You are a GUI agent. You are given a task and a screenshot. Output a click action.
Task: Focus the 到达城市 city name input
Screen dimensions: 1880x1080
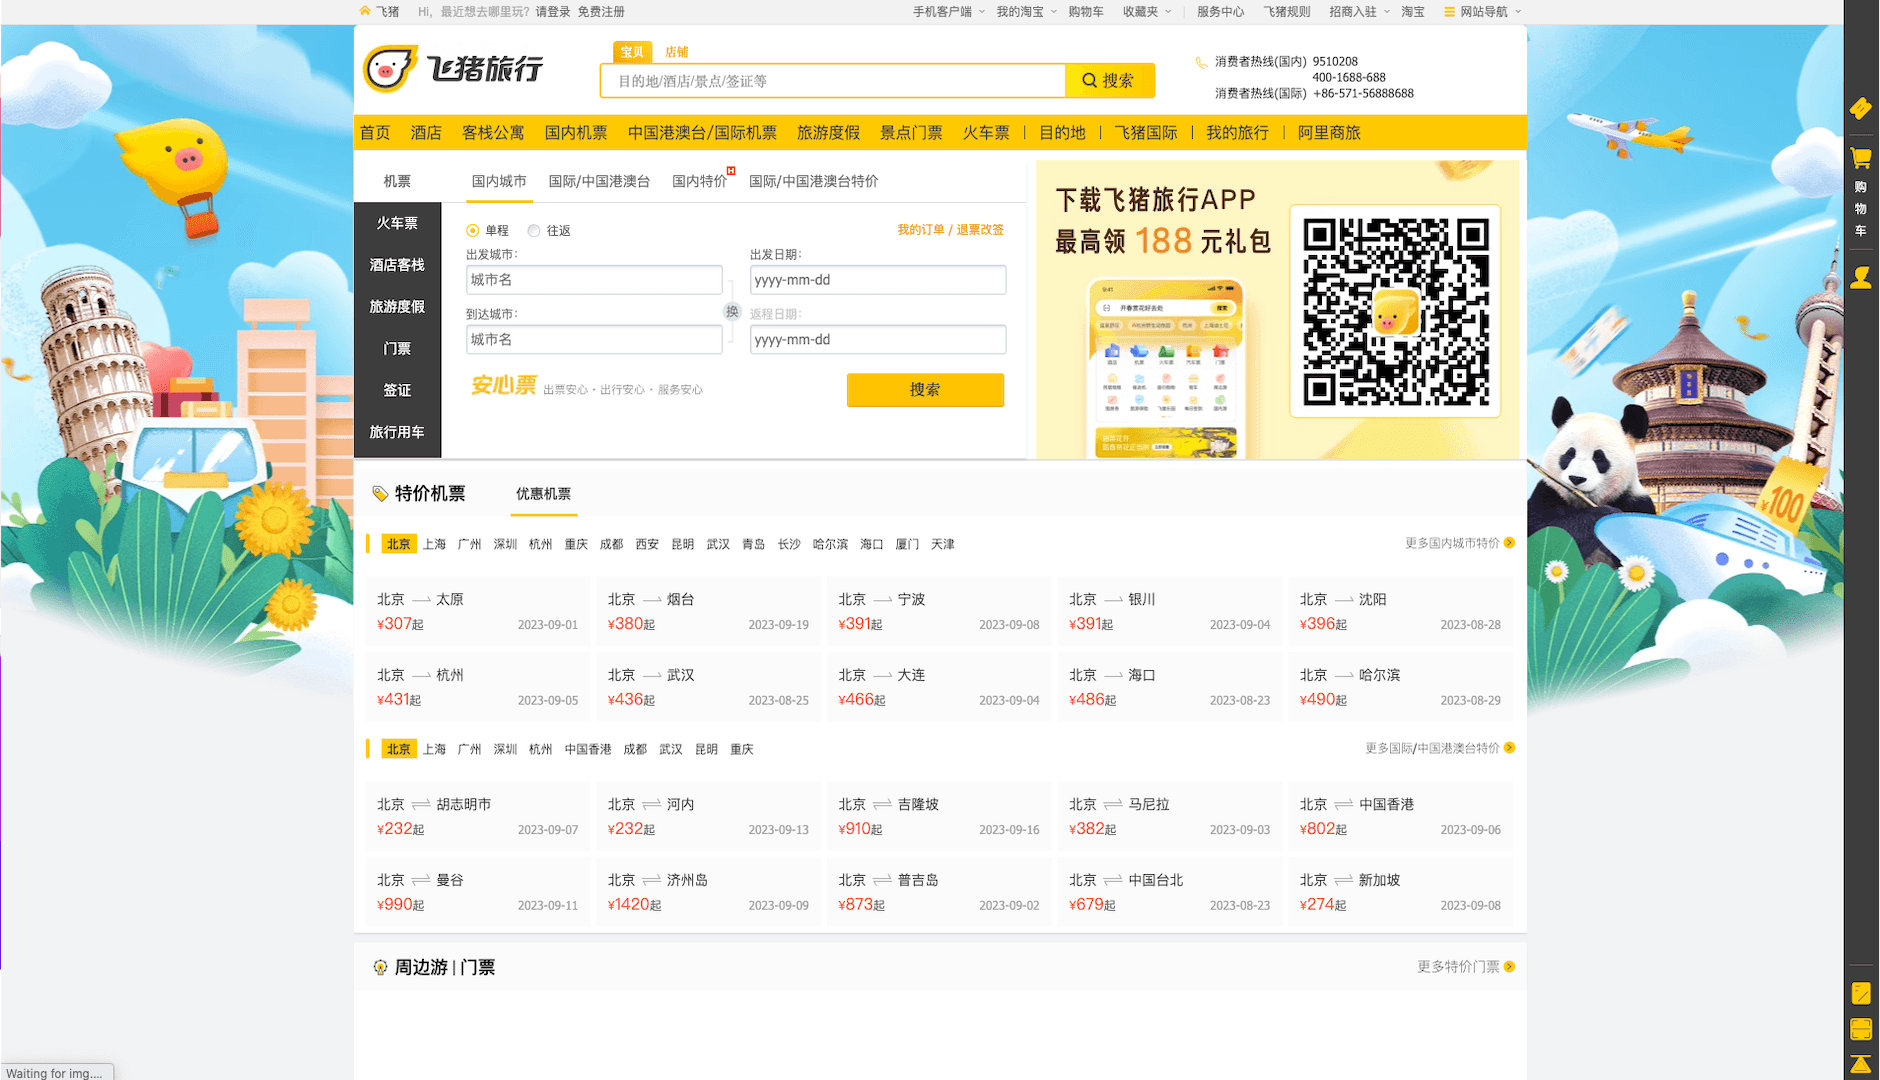click(x=594, y=340)
